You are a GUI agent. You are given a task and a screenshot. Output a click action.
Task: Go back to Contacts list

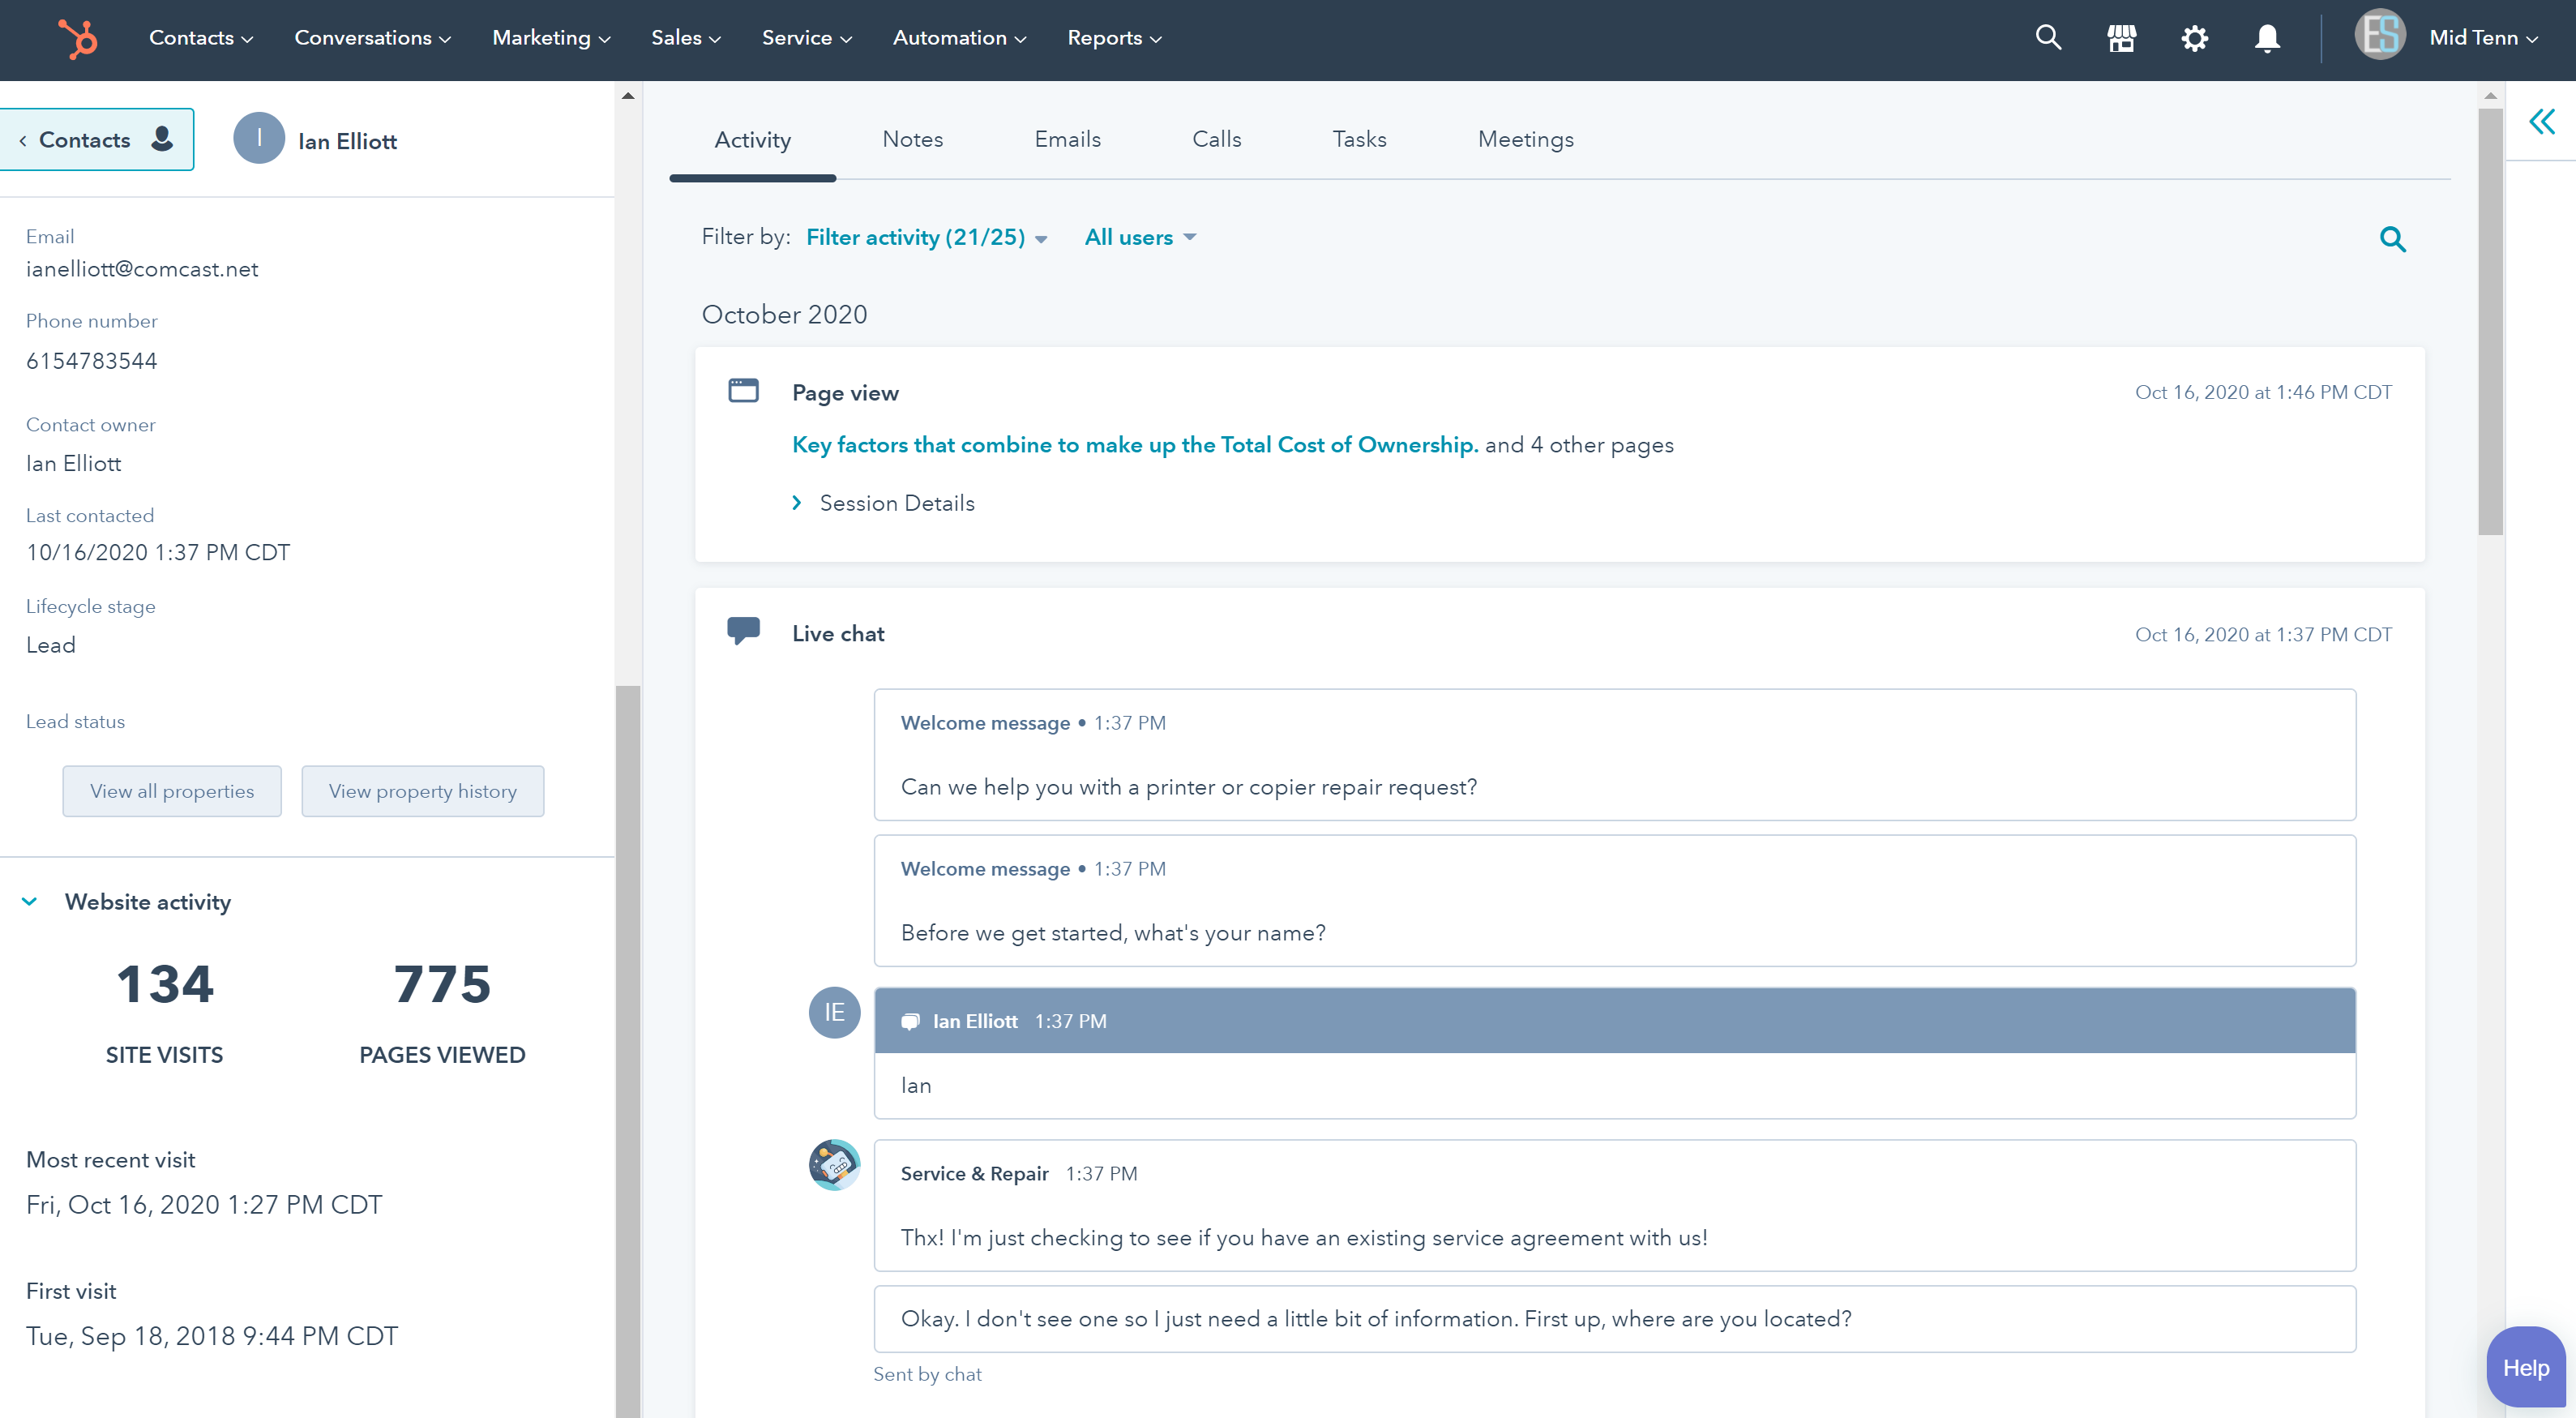point(96,139)
